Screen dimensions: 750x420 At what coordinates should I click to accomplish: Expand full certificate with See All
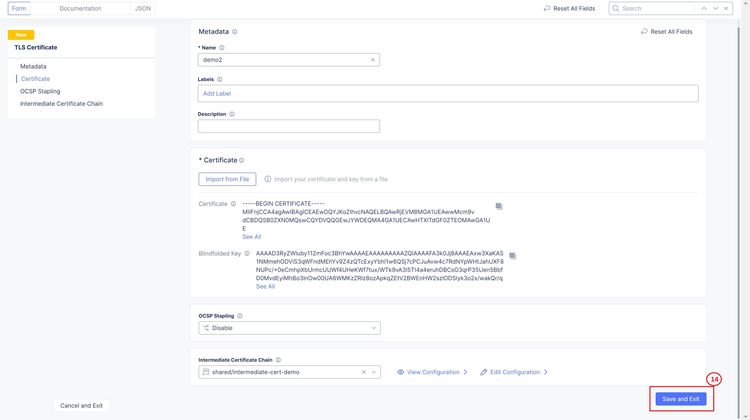click(251, 237)
